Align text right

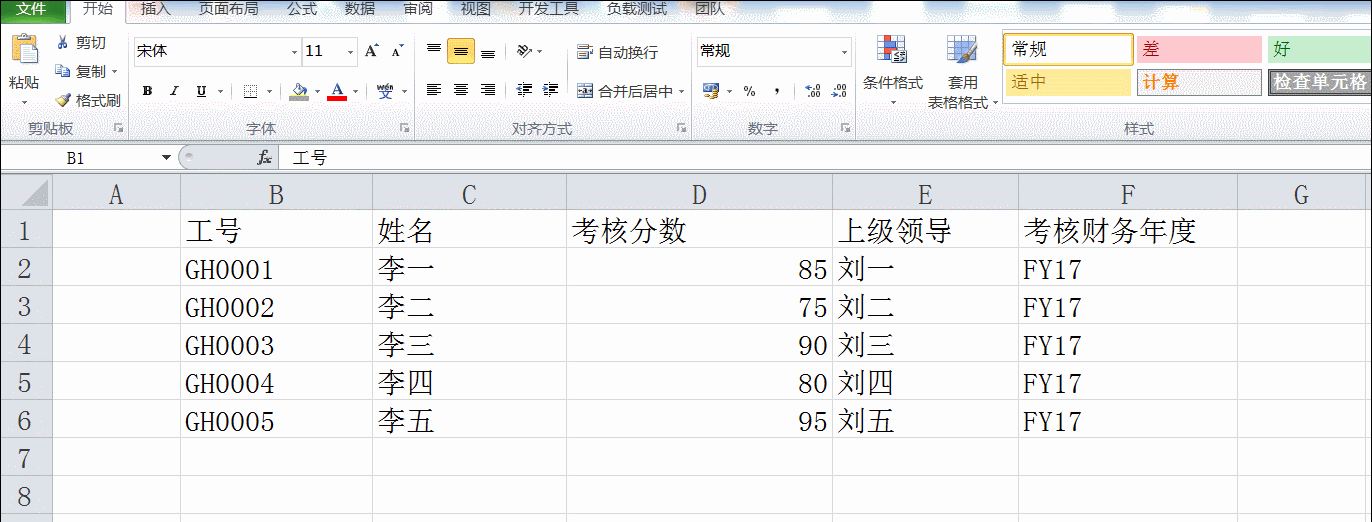click(x=488, y=91)
